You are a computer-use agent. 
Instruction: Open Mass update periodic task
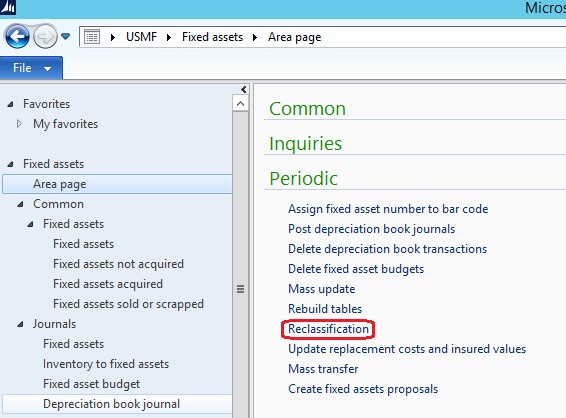tap(321, 289)
